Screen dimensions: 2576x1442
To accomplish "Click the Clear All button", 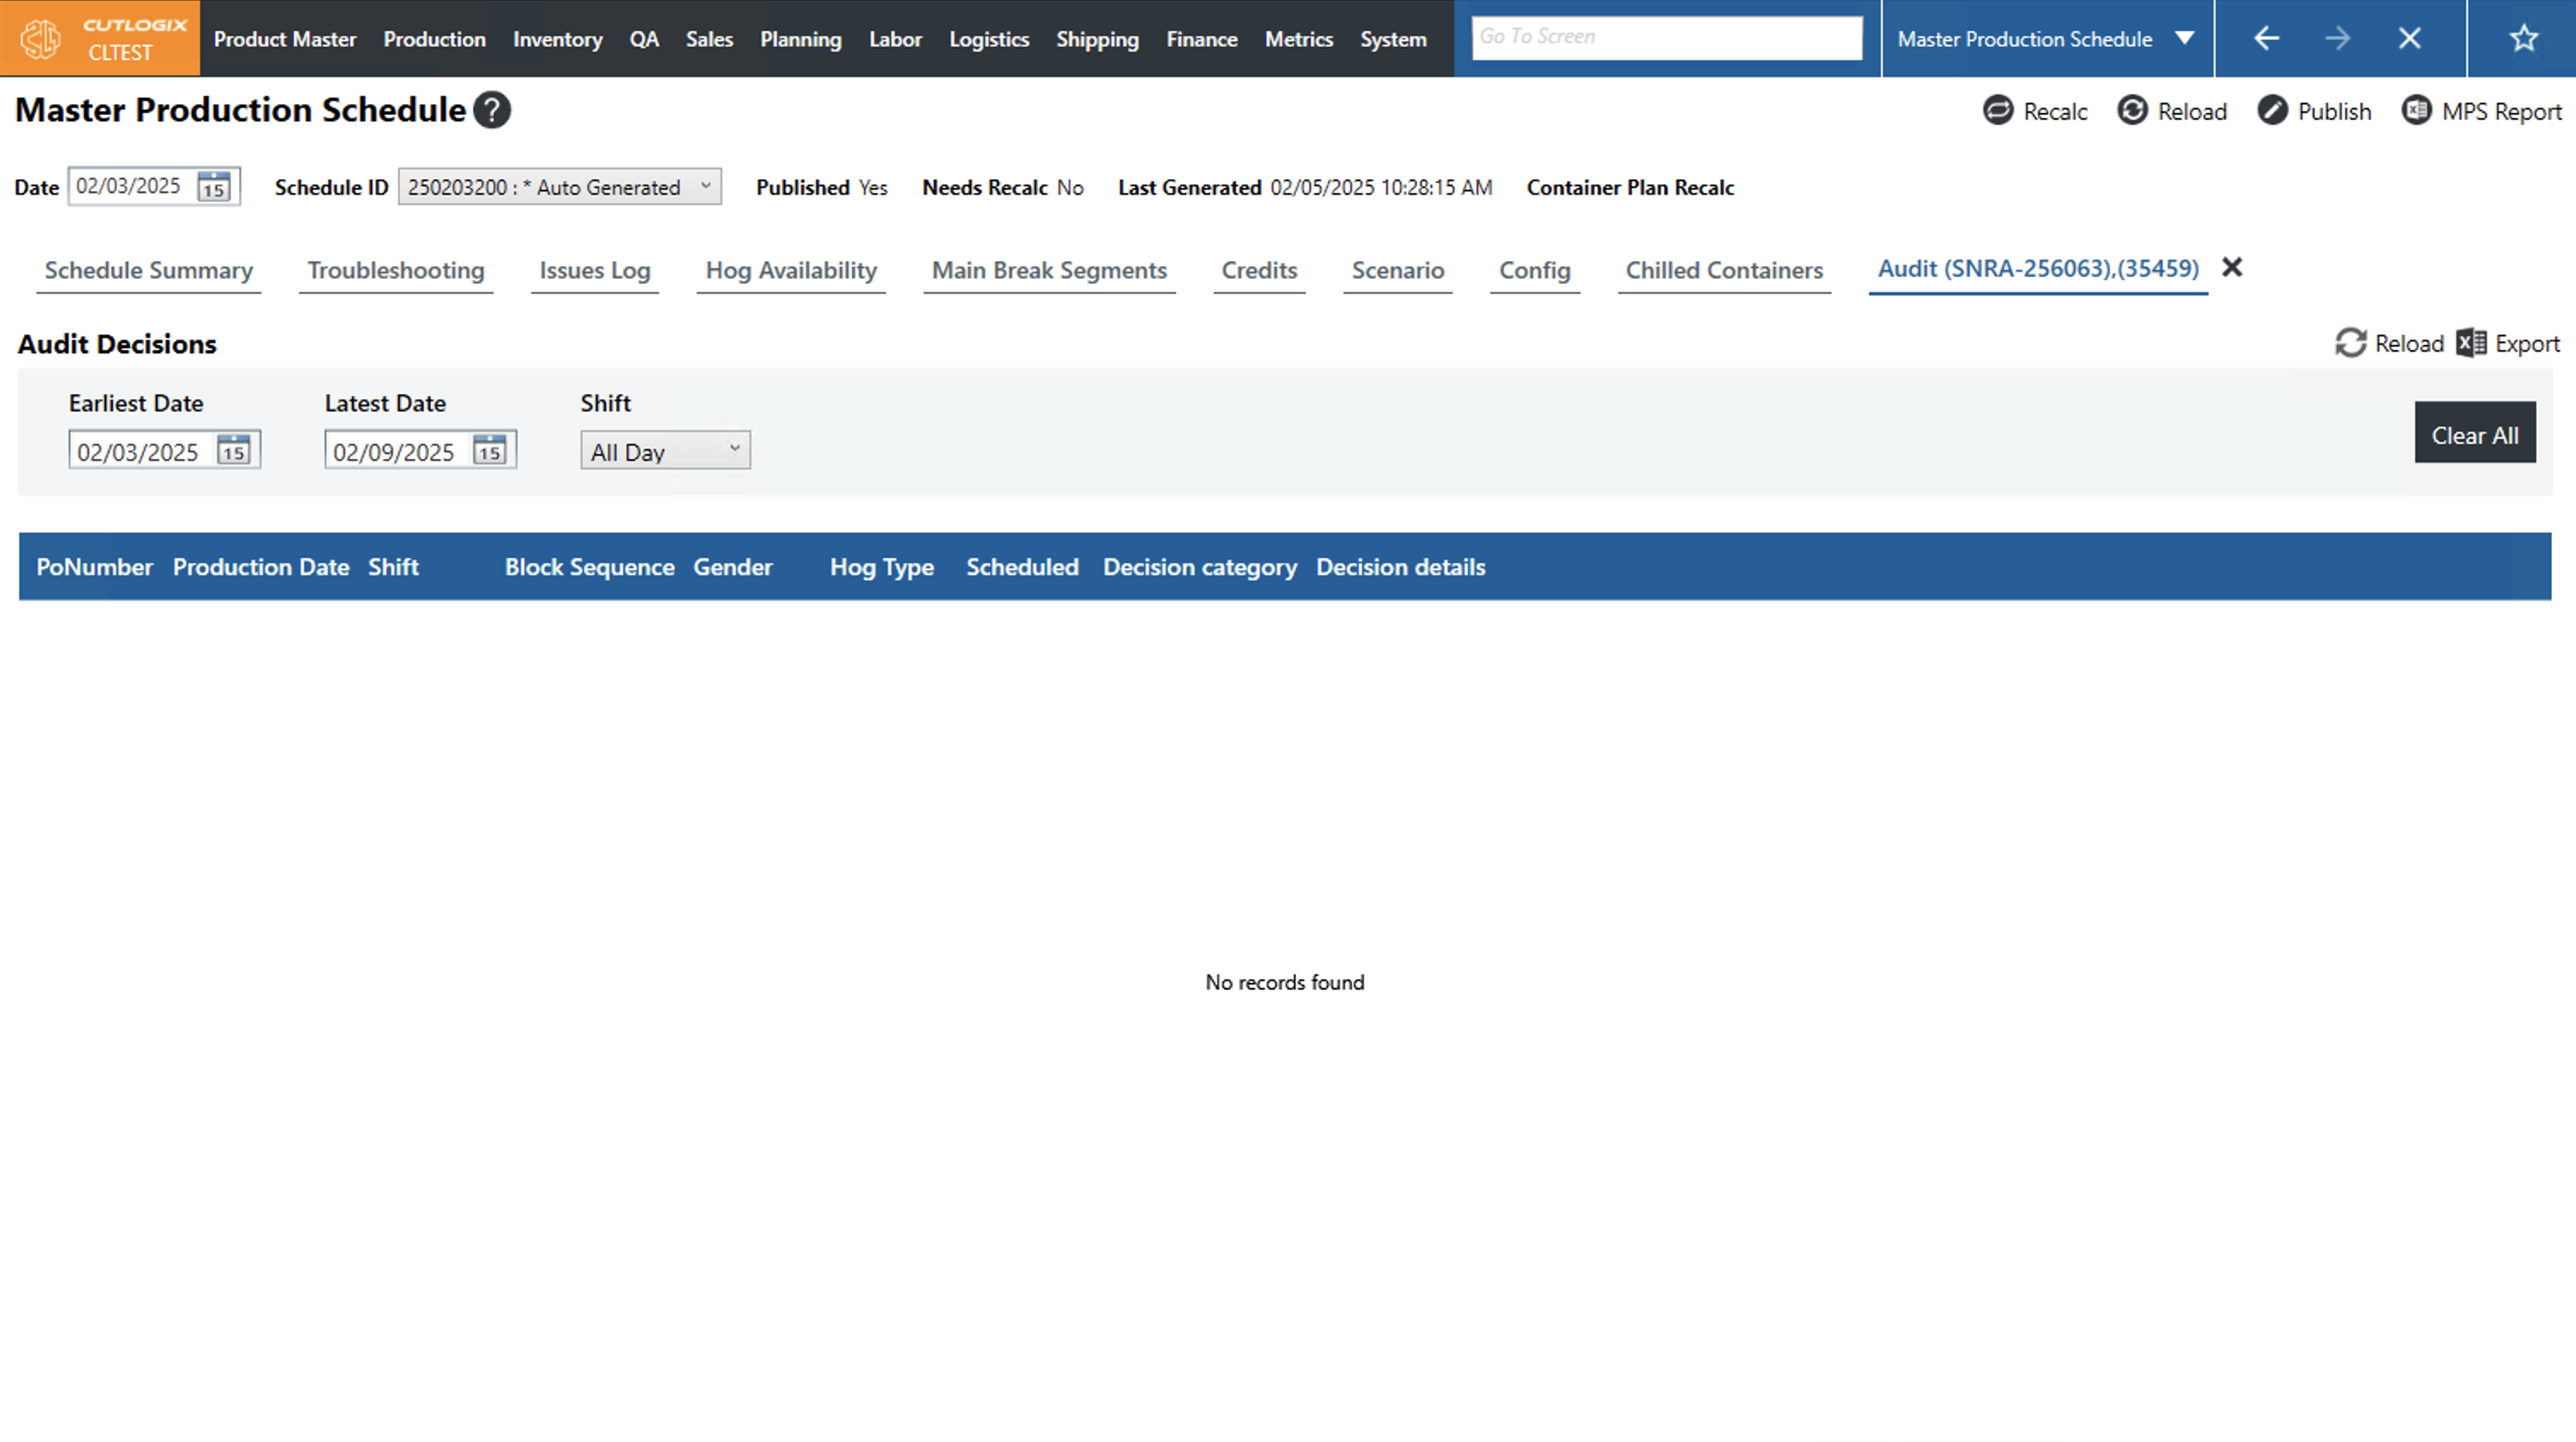I will coord(2474,435).
